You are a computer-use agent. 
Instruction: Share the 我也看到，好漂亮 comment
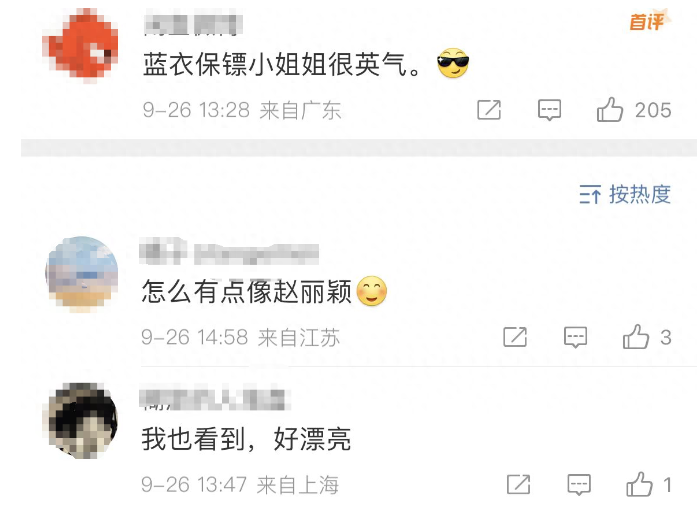[x=519, y=485]
